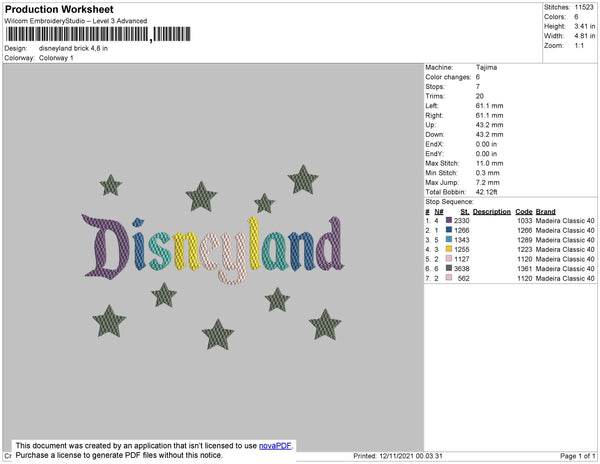Click the Trims value 20
The image size is (600, 464).
480,96
